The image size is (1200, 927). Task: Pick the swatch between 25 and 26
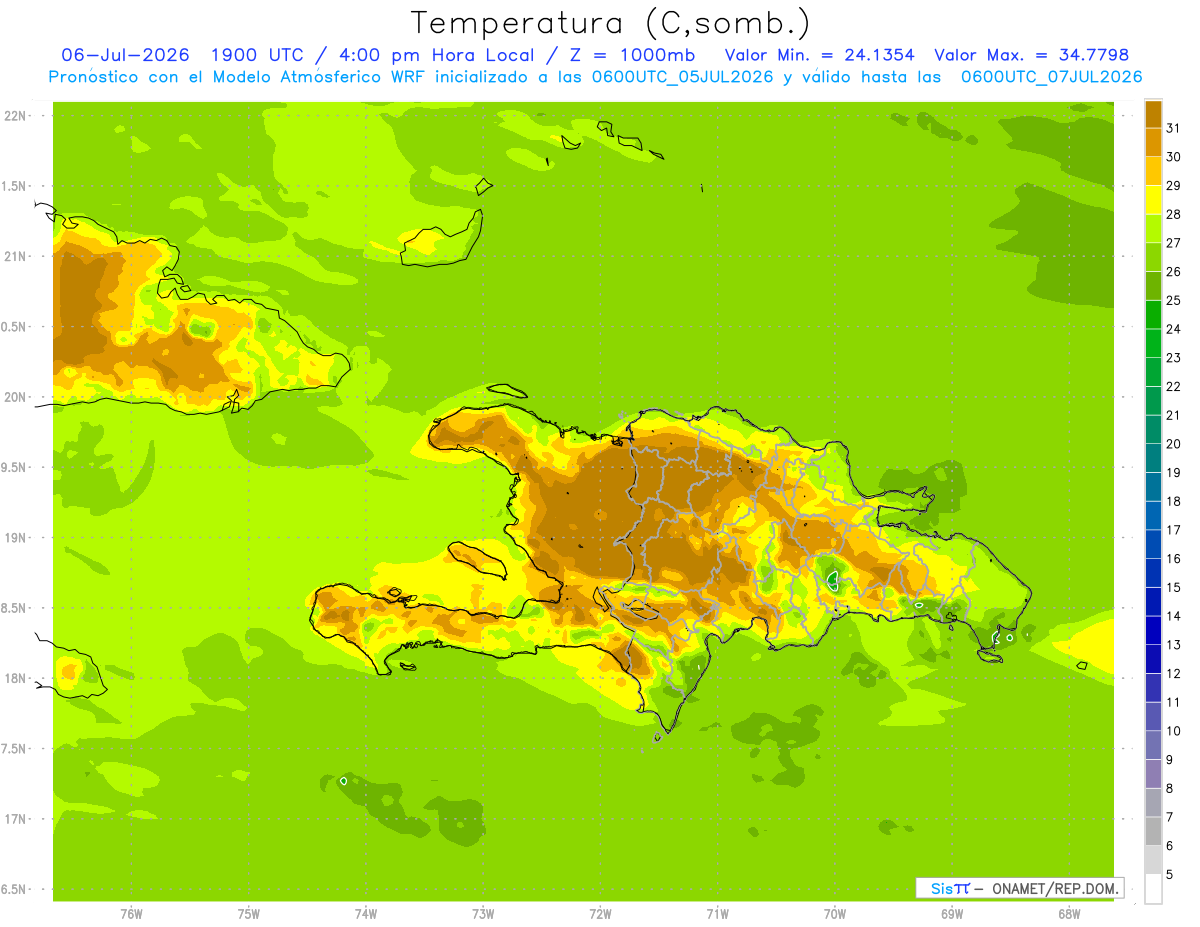tap(1153, 286)
